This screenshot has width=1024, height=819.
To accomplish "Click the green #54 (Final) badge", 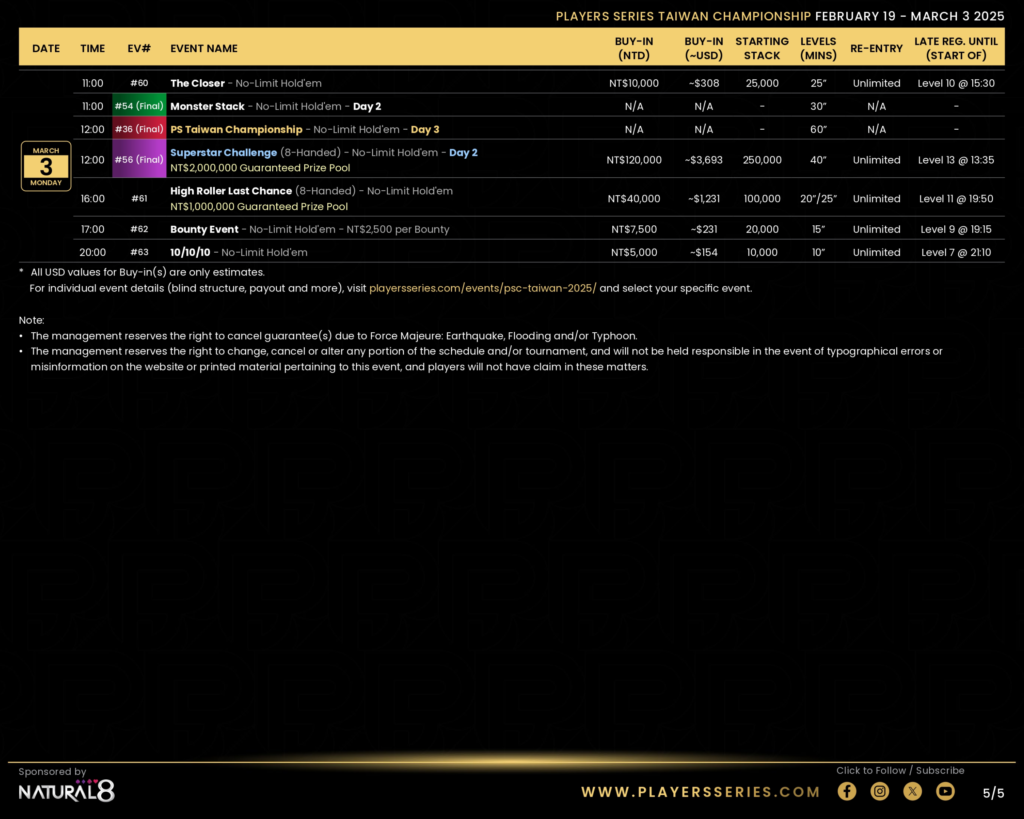I will [x=139, y=106].
